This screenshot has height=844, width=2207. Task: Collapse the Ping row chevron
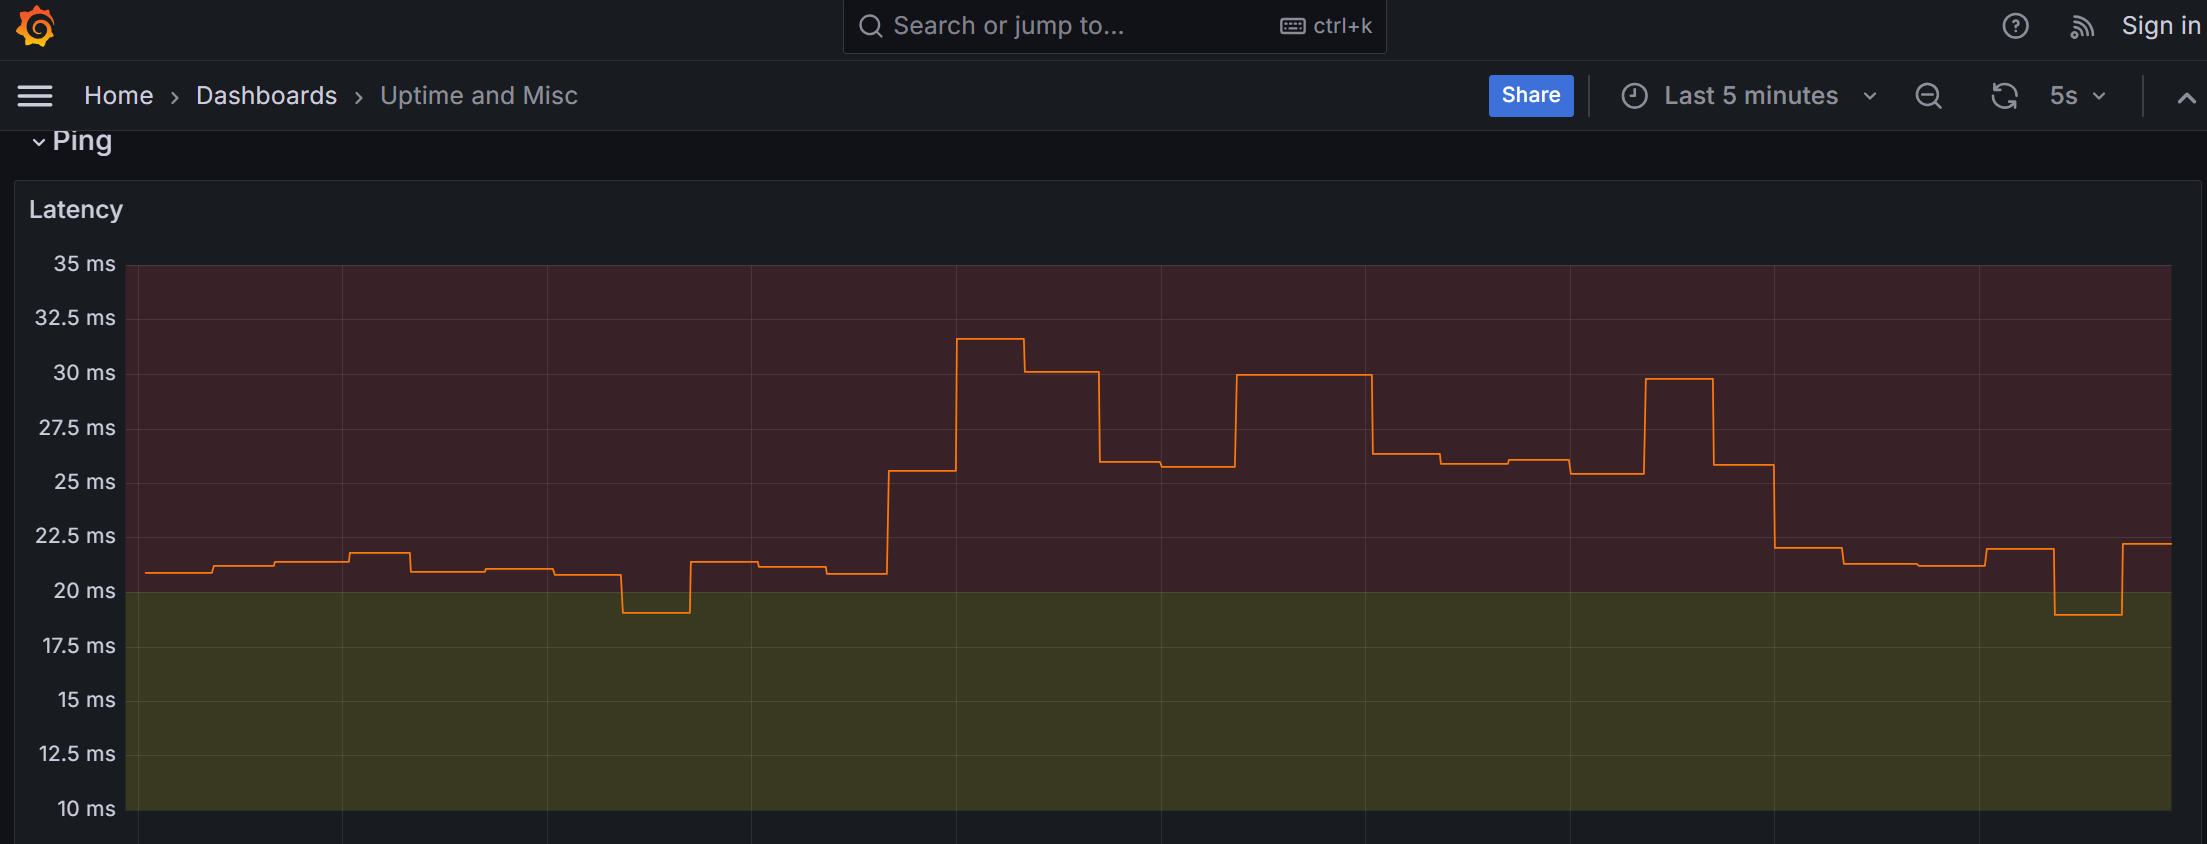39,142
